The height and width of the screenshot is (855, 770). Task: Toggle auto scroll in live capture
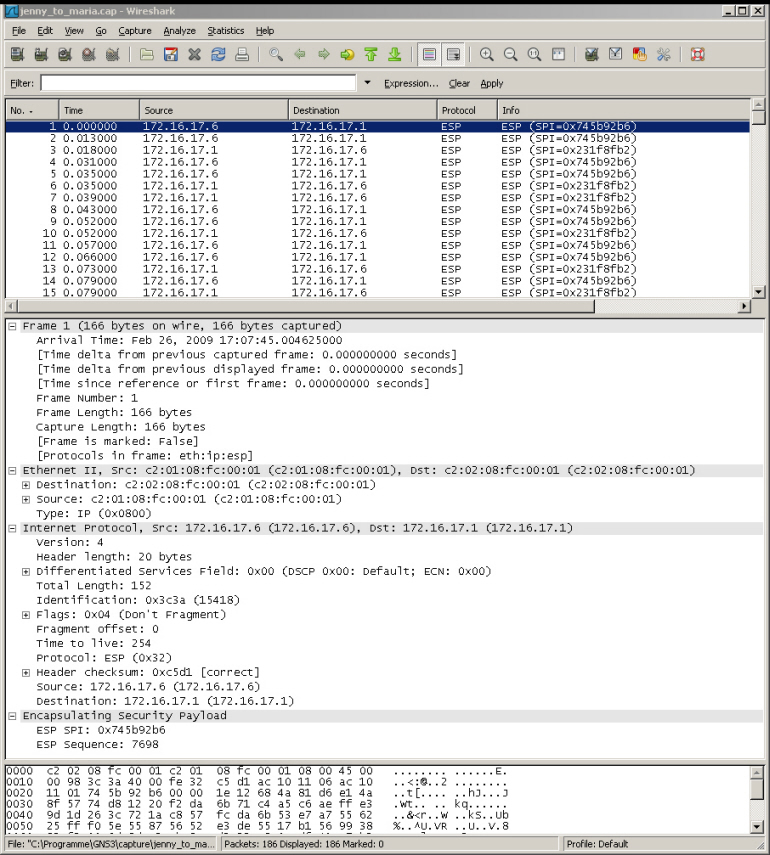(x=453, y=54)
